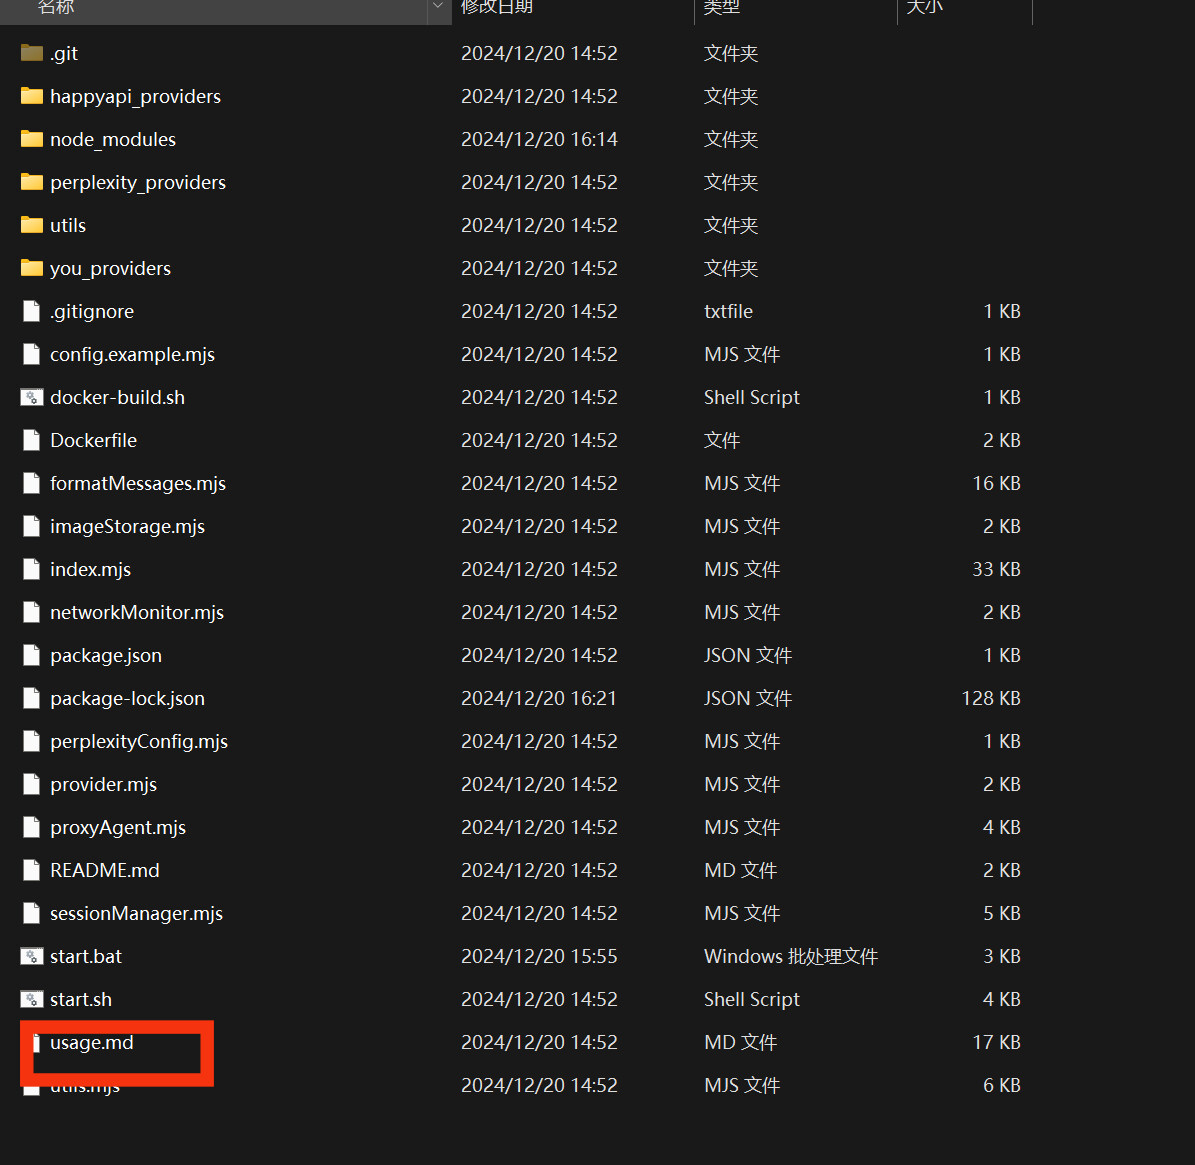The image size is (1195, 1165).
Task: Click the start.sh script file icon
Action: [x=32, y=999]
